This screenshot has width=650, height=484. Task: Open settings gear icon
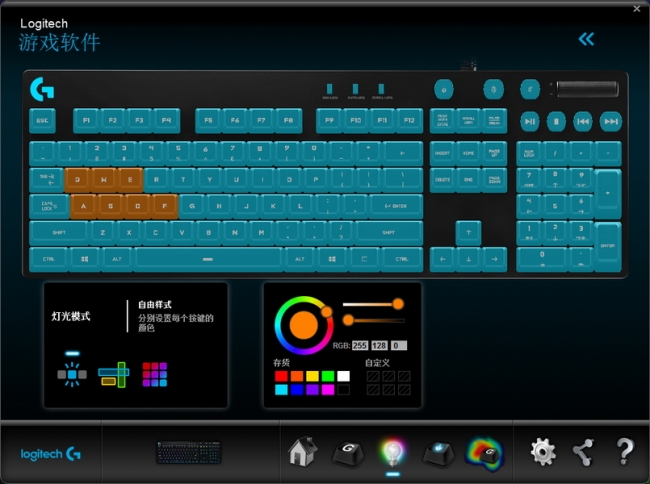point(543,452)
